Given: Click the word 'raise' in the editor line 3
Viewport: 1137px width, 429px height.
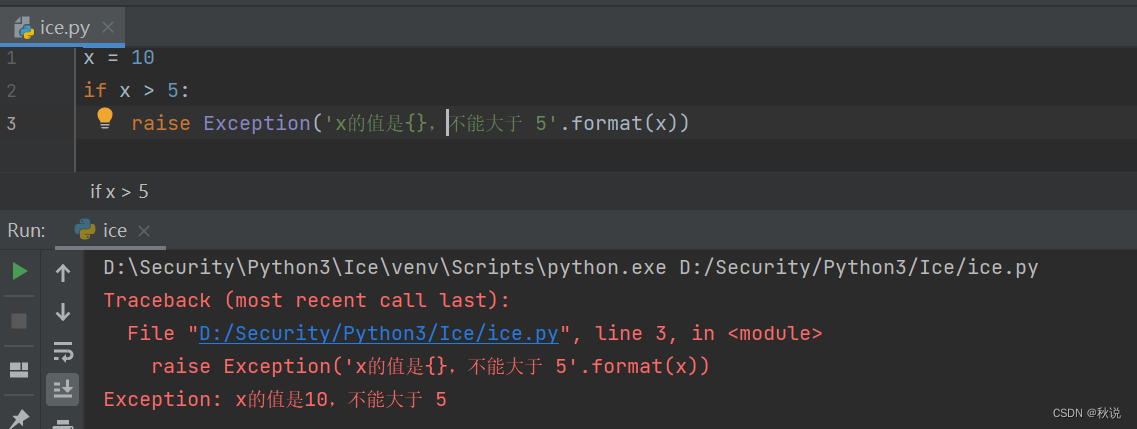Looking at the screenshot, I should tap(161, 124).
